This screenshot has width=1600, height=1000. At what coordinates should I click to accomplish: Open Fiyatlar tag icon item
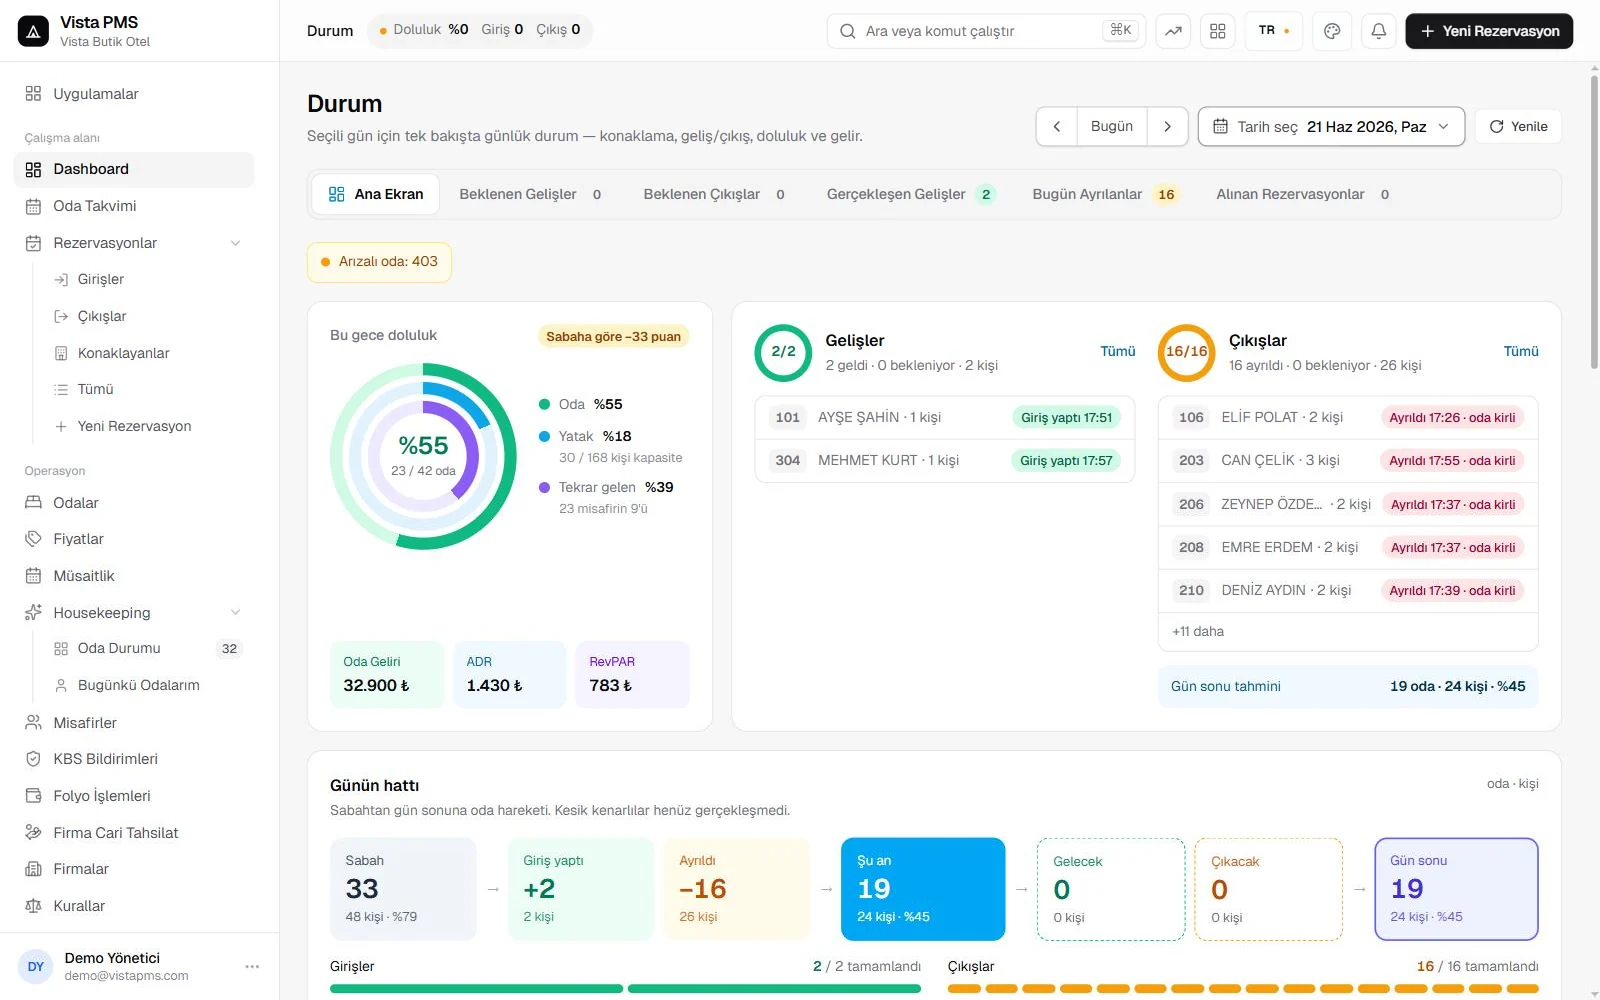[134, 539]
